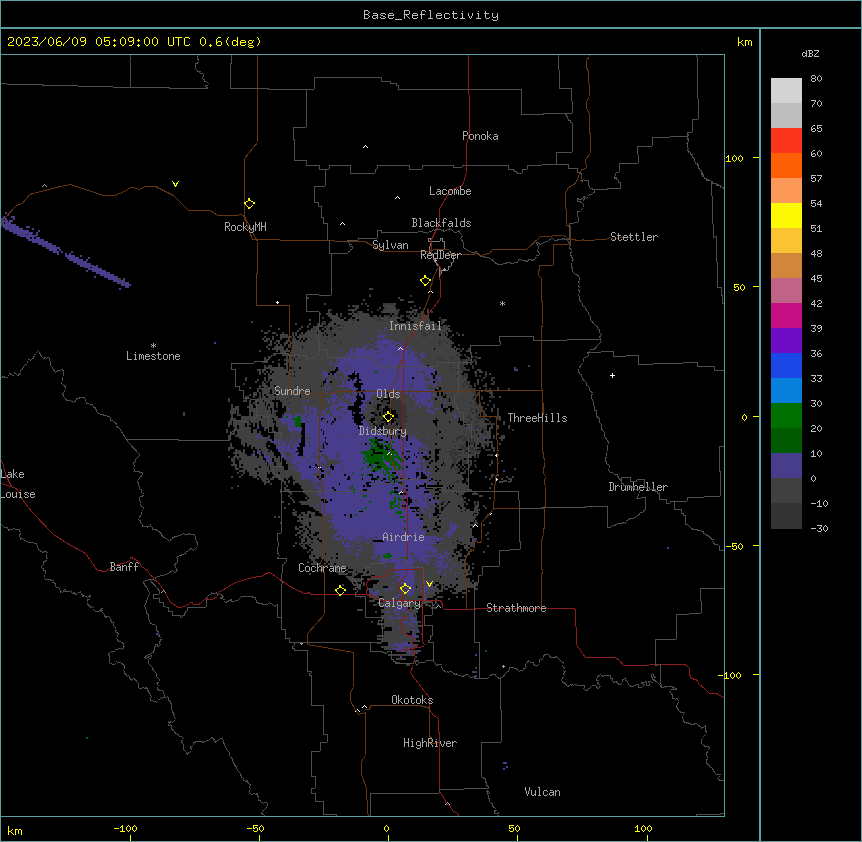Choose the purple 36-39 dBZ legend swatch
862x842 pixels.
click(786, 340)
